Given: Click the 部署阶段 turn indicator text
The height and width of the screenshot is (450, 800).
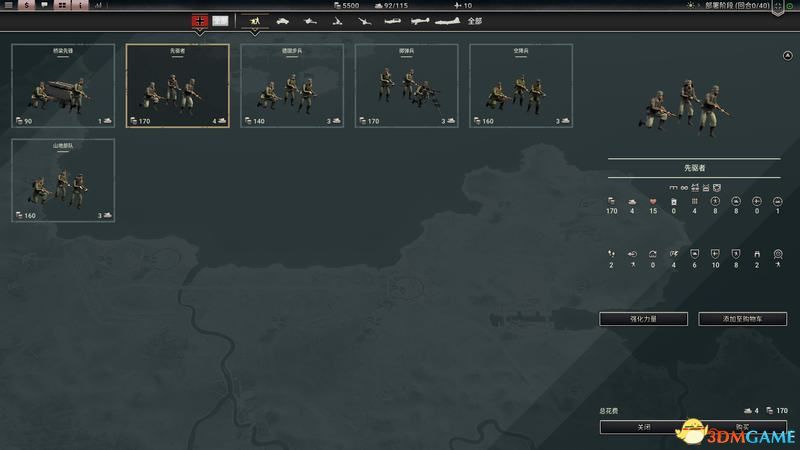Looking at the screenshot, I should click(x=737, y=6).
